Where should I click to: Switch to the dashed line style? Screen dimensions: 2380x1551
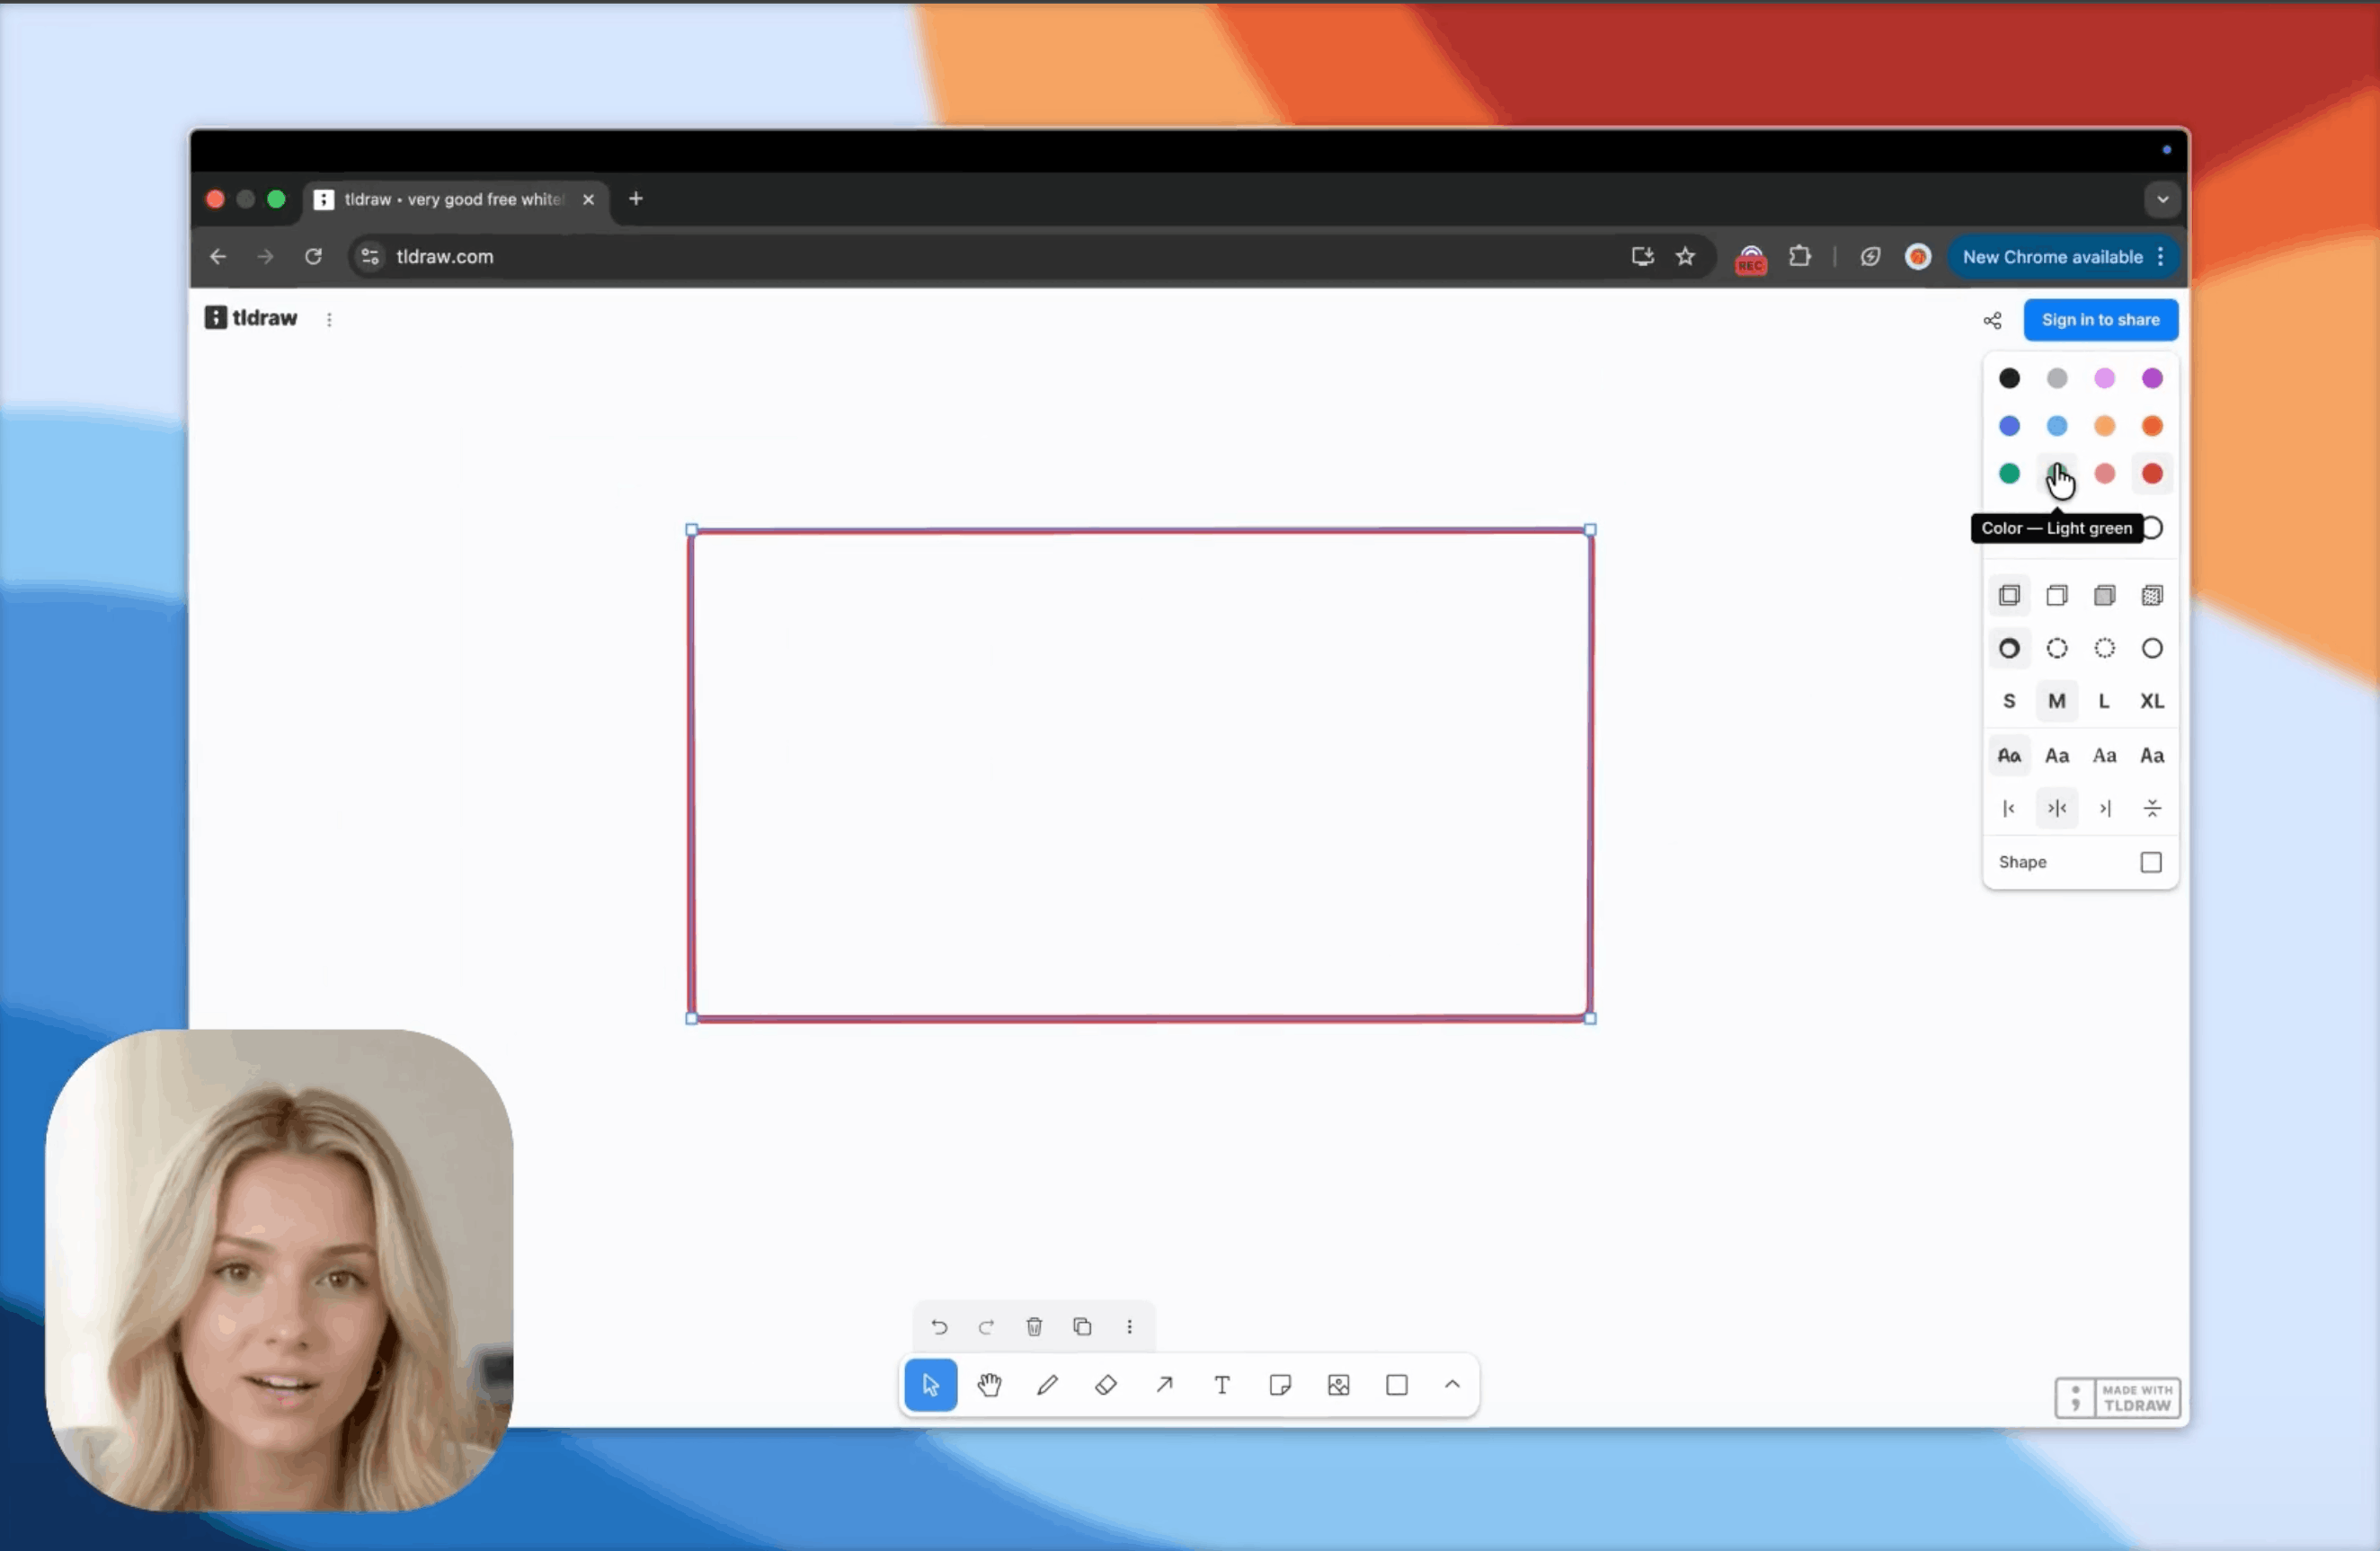[x=2057, y=648]
